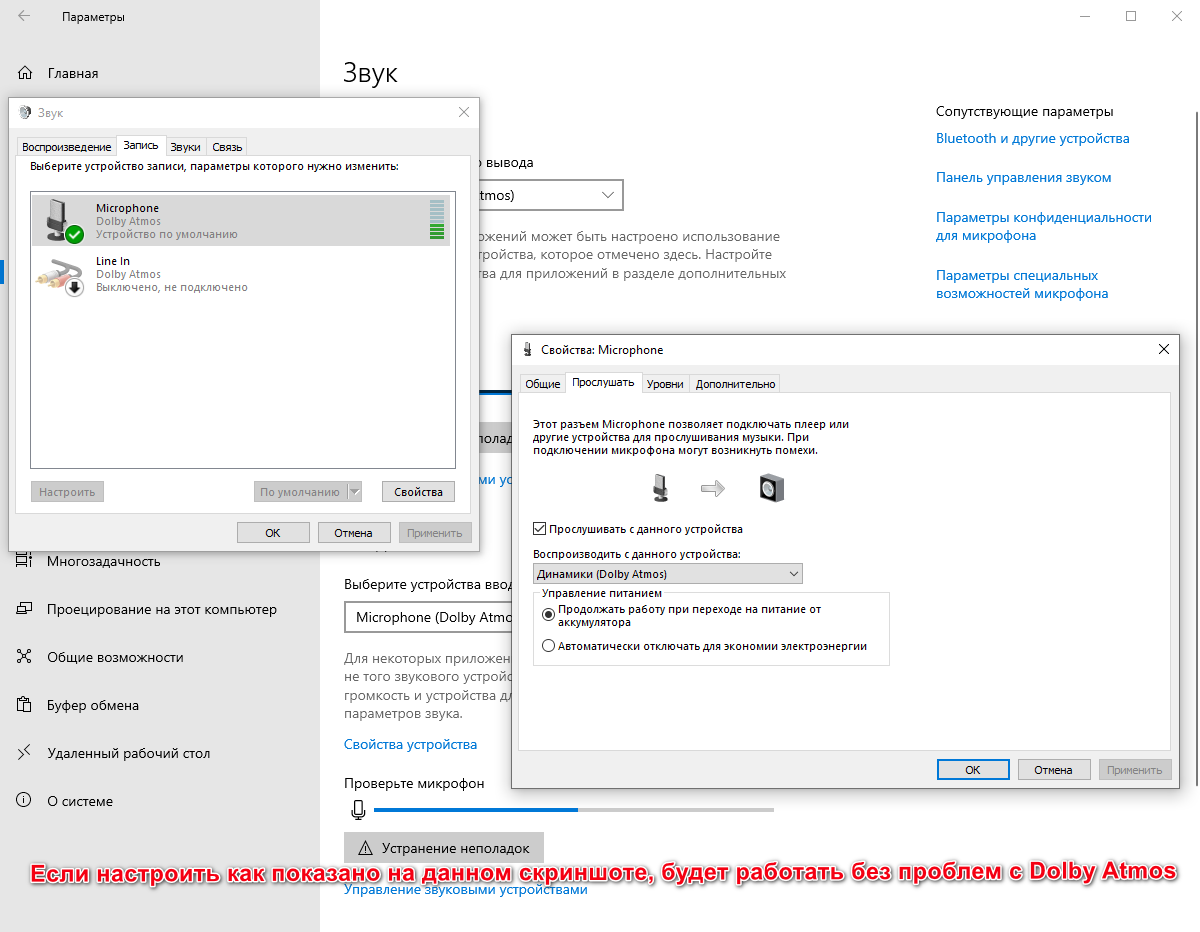
Task: Open the Microphone (Dolby Atmos) input dropdown
Action: coord(428,617)
